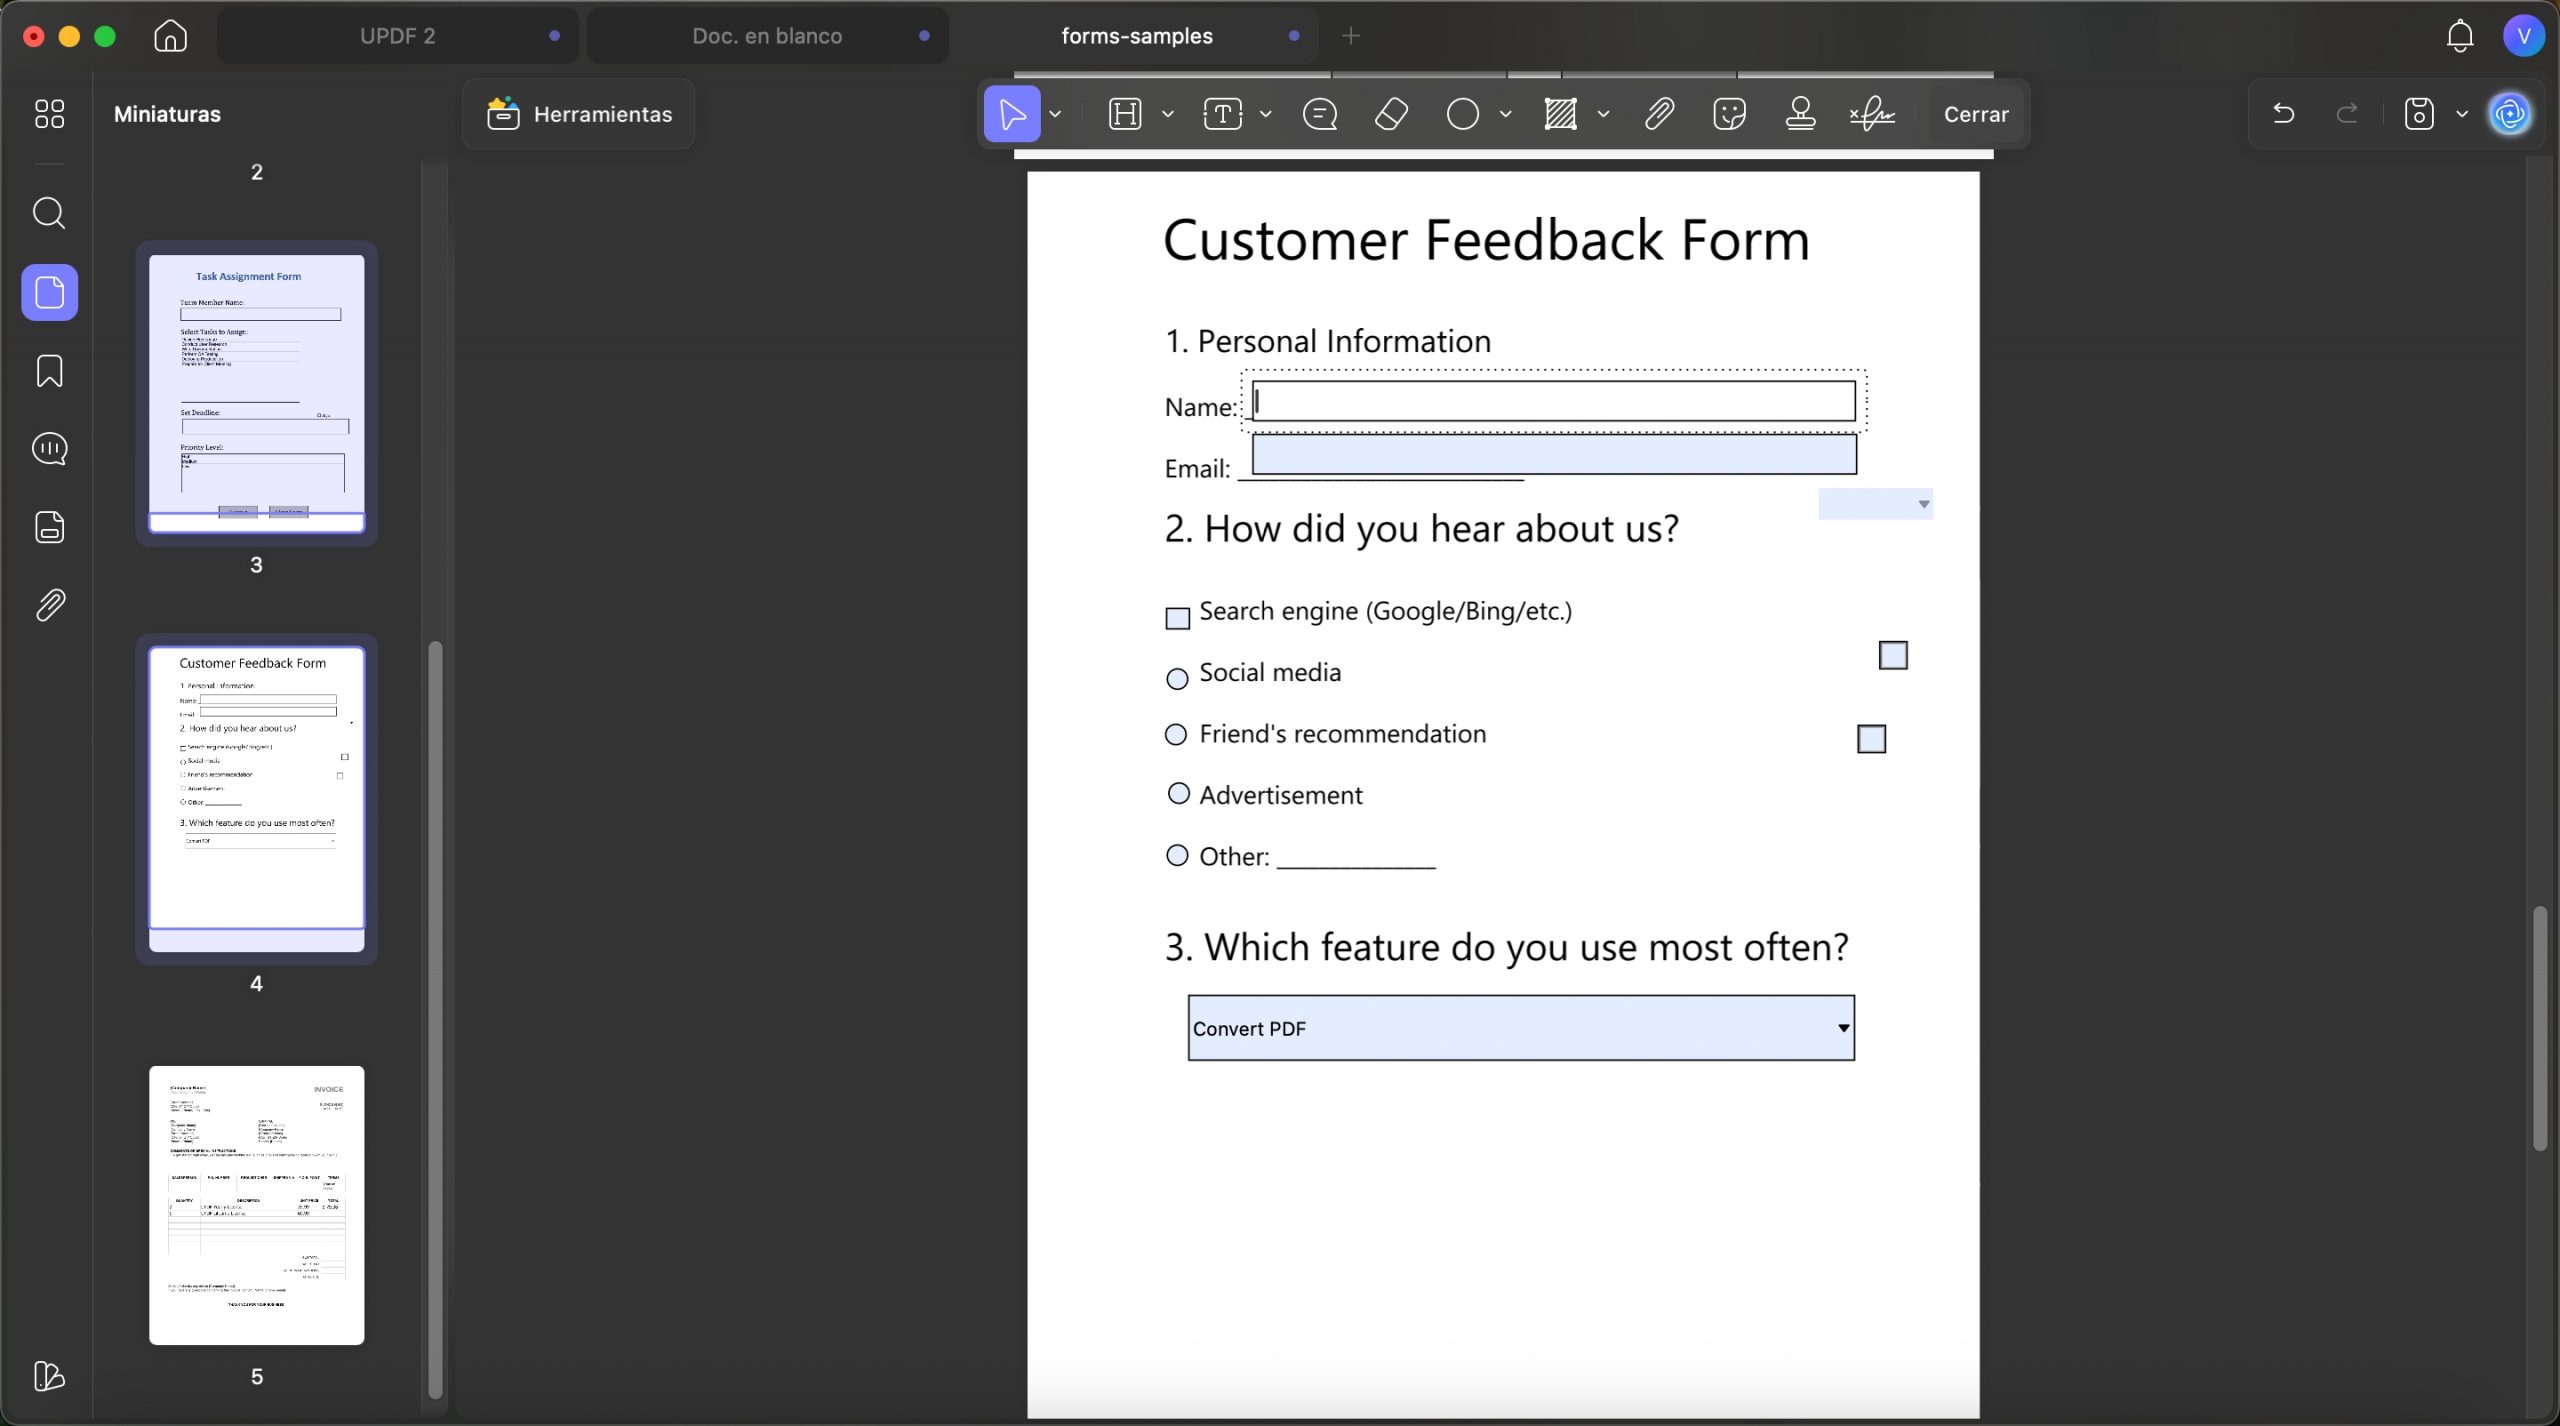Switch to the UPDF 2 tab
The image size is (2560, 1426).
coord(398,36)
